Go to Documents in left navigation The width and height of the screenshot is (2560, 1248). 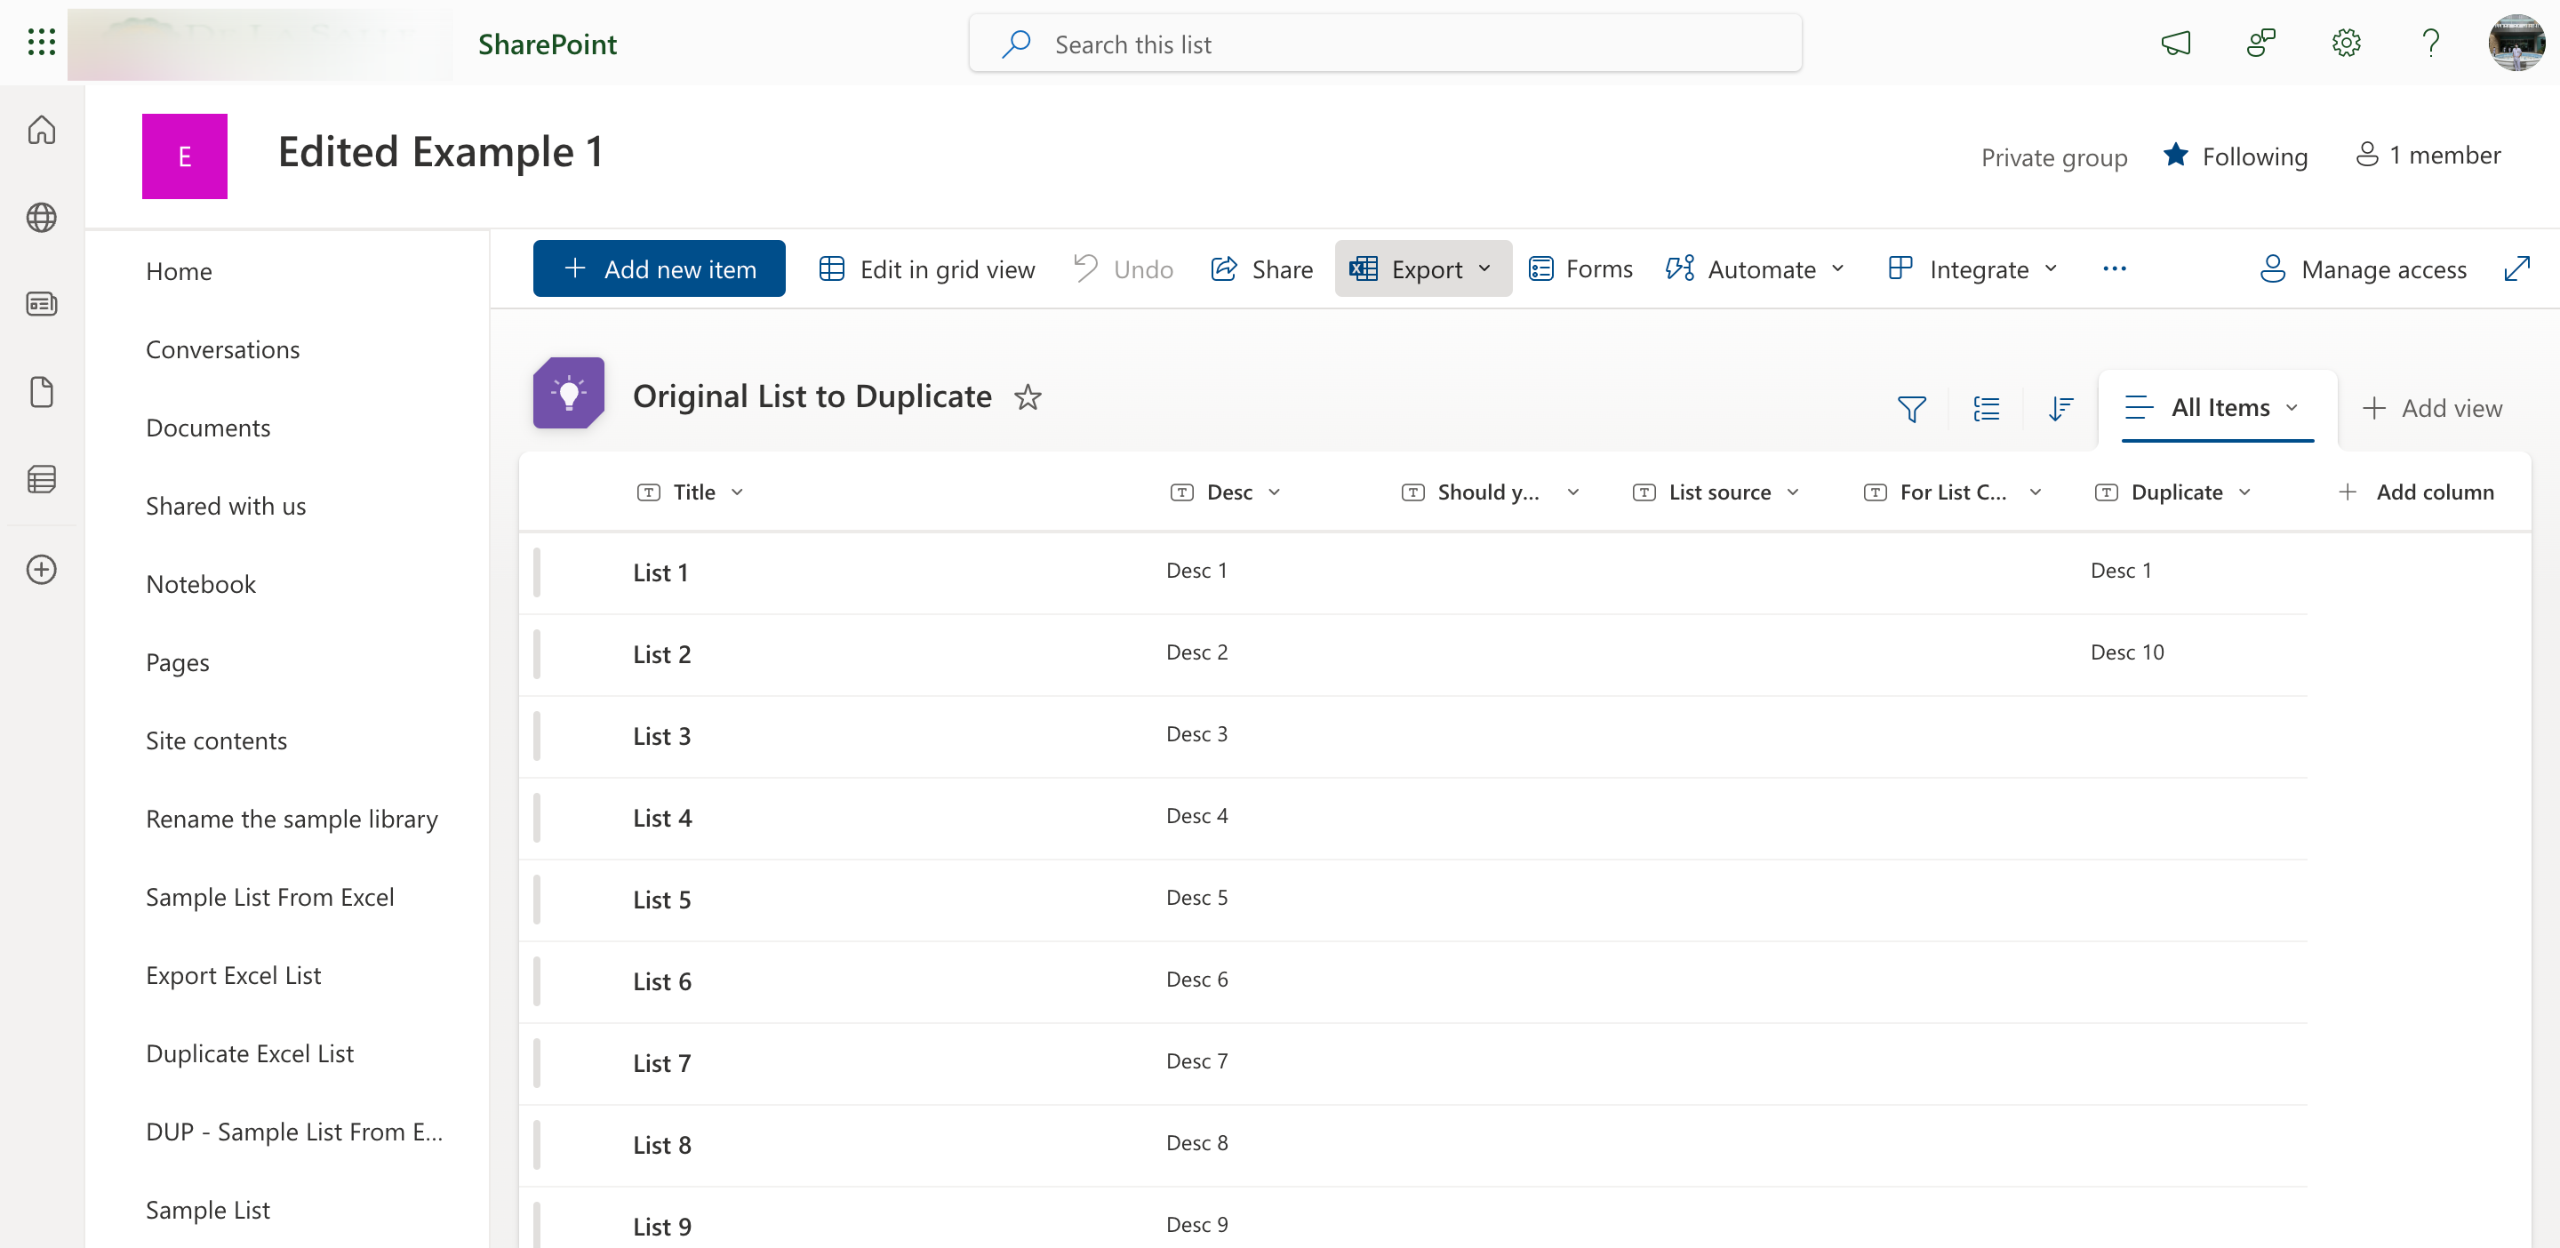pos(208,428)
